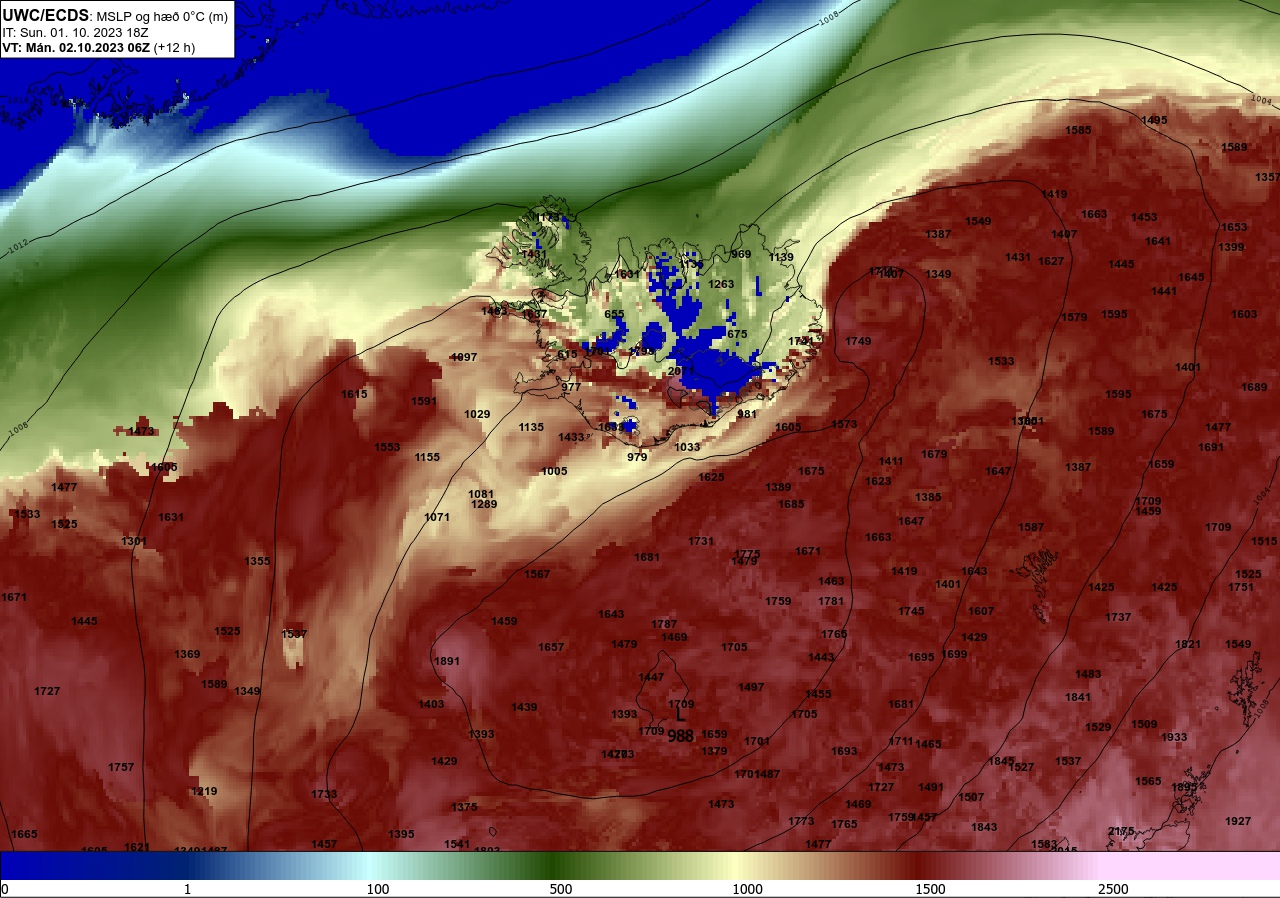Click the 1933 height value

pyautogui.click(x=1174, y=737)
